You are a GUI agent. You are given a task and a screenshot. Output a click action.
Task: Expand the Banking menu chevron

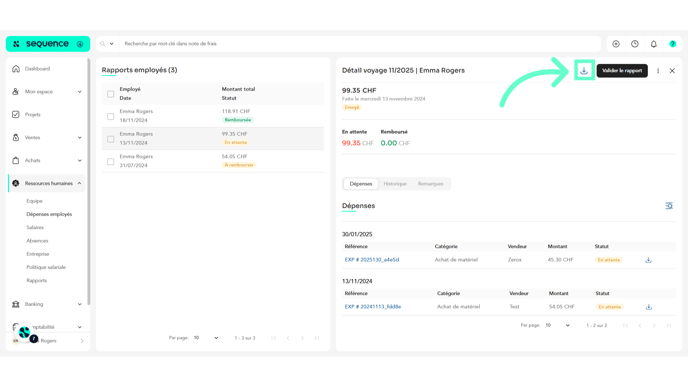[79, 304]
